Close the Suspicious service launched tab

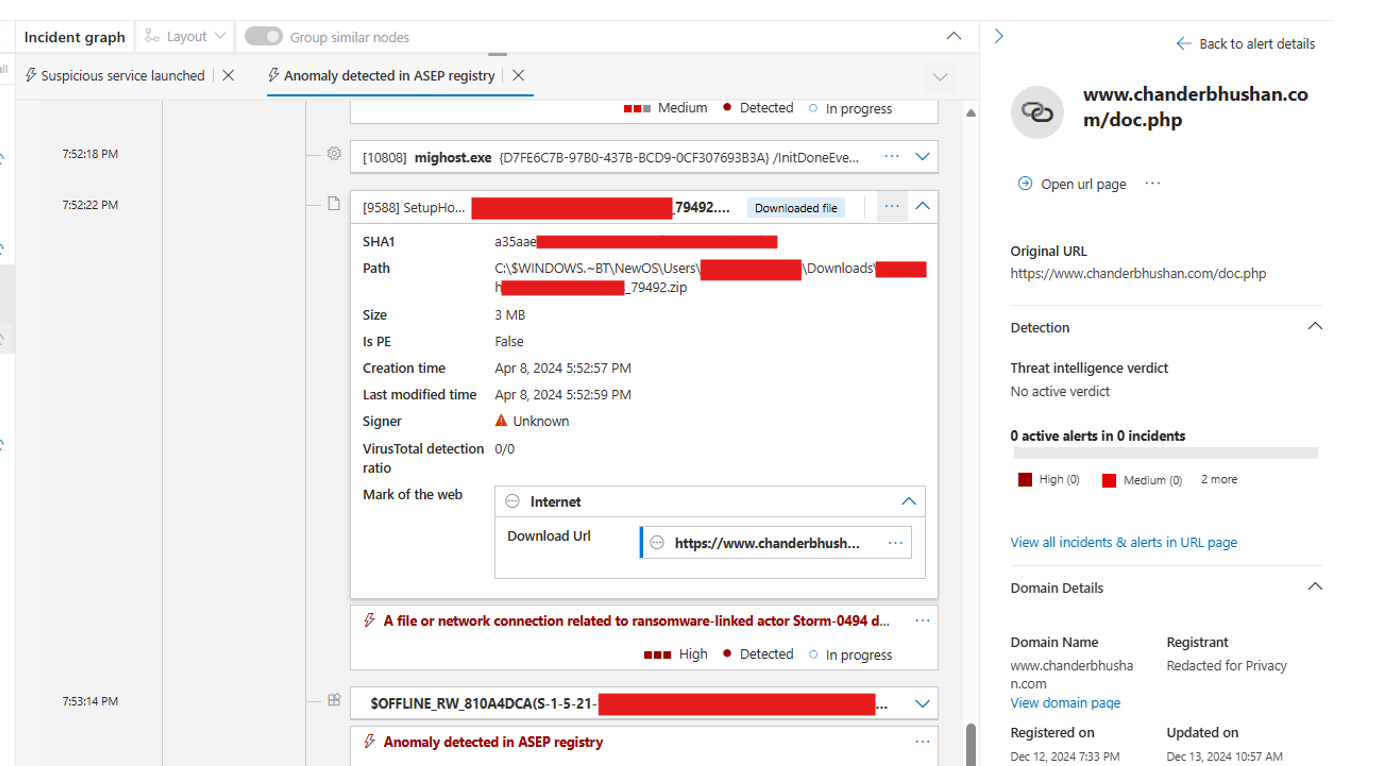click(229, 76)
